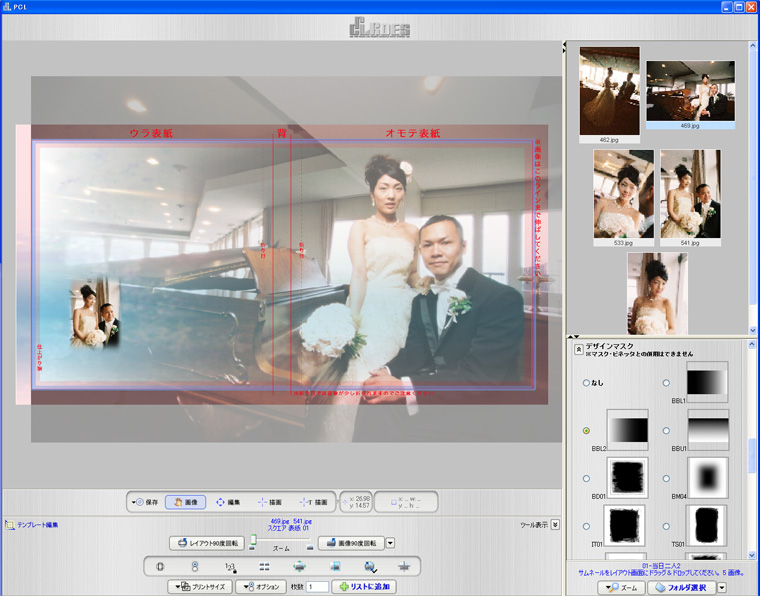This screenshot has height=596, width=760.
Task: Collapse the デザインマスク panel
Action: [578, 348]
